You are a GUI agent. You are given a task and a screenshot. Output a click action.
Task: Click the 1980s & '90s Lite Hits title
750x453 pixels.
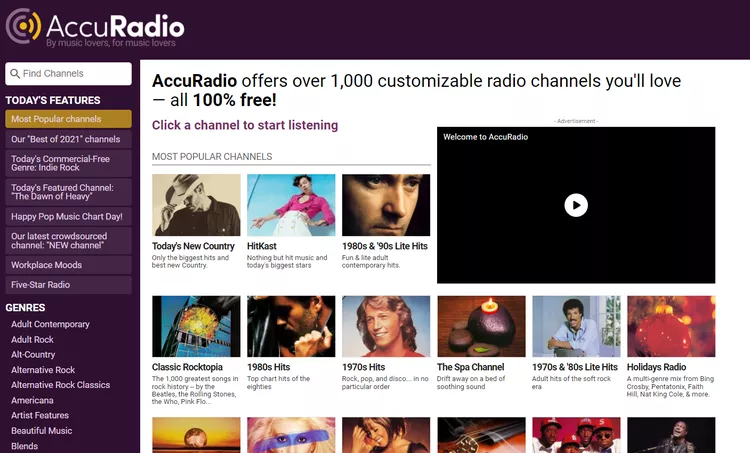[x=385, y=246]
